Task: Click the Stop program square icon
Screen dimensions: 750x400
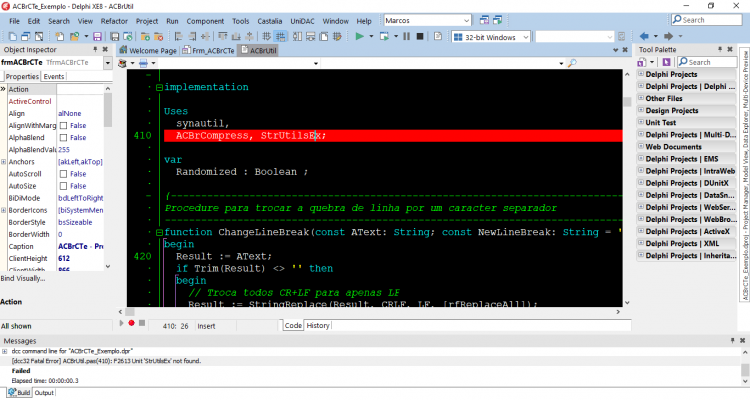Action: pyautogui.click(x=420, y=36)
